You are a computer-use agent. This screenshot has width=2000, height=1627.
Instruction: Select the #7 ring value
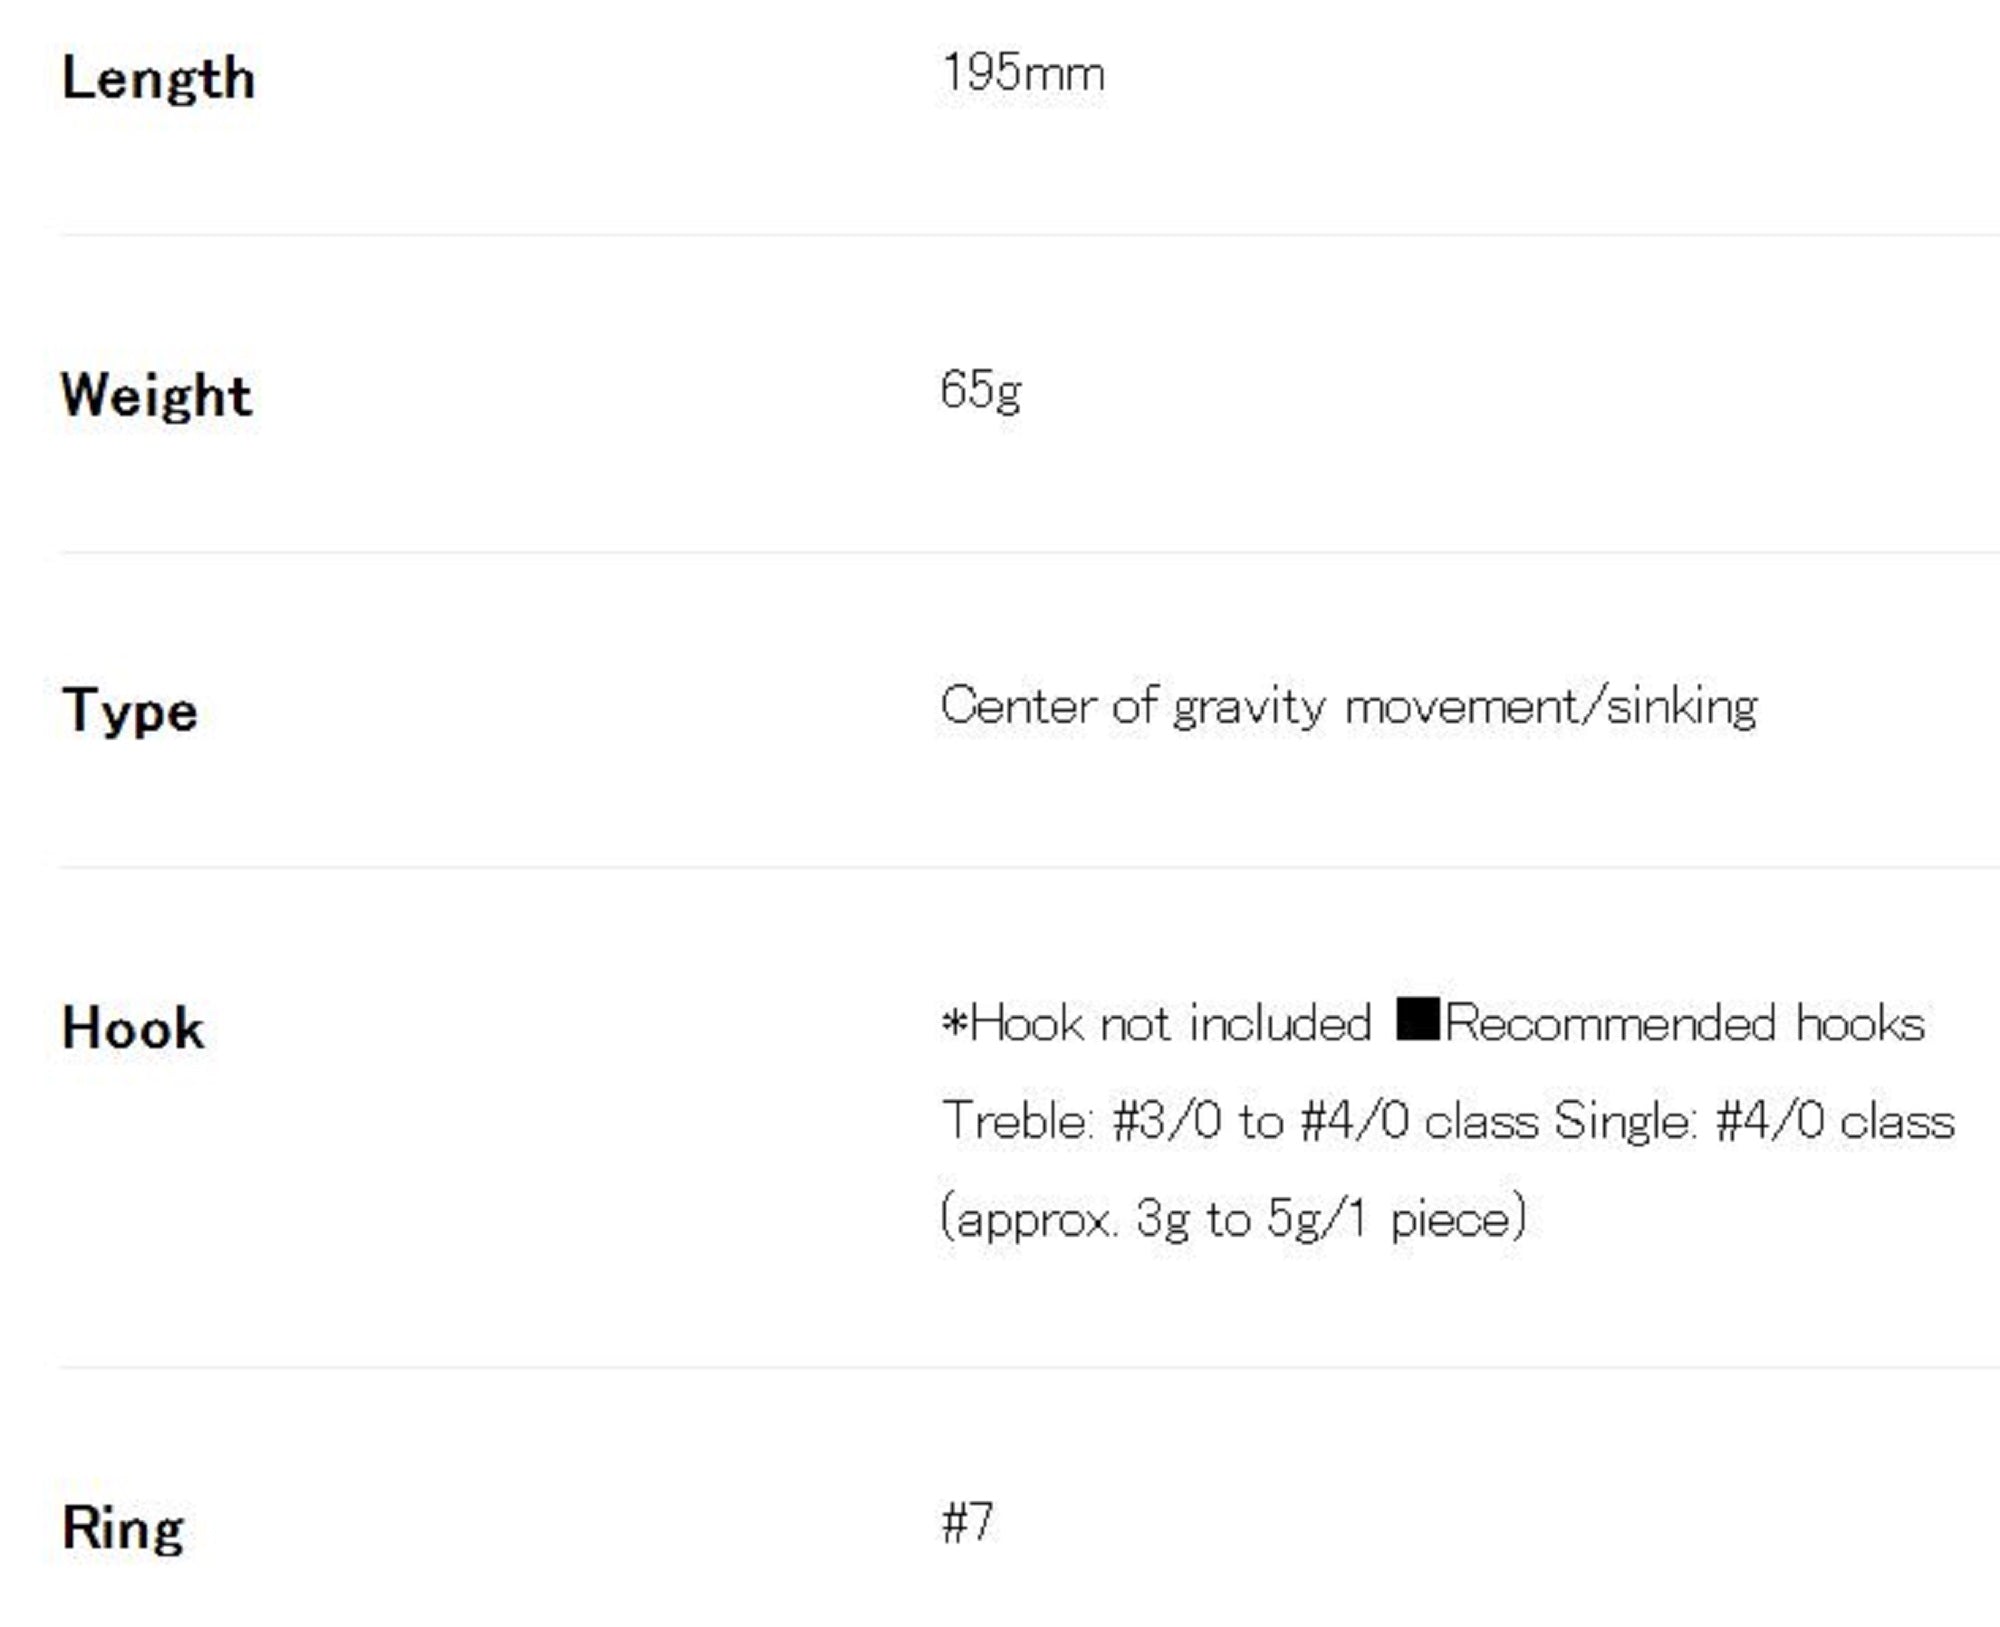(x=967, y=1524)
